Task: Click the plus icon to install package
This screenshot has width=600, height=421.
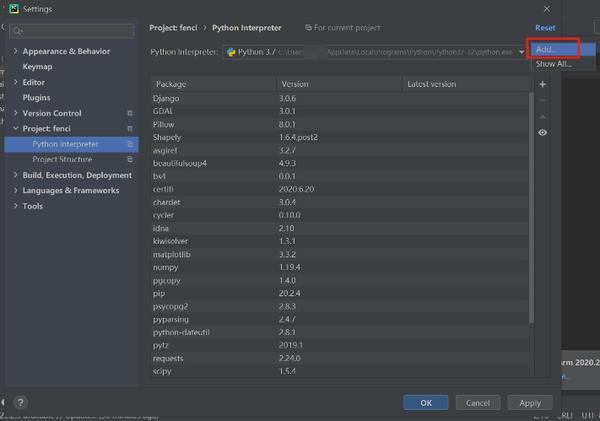Action: (542, 84)
